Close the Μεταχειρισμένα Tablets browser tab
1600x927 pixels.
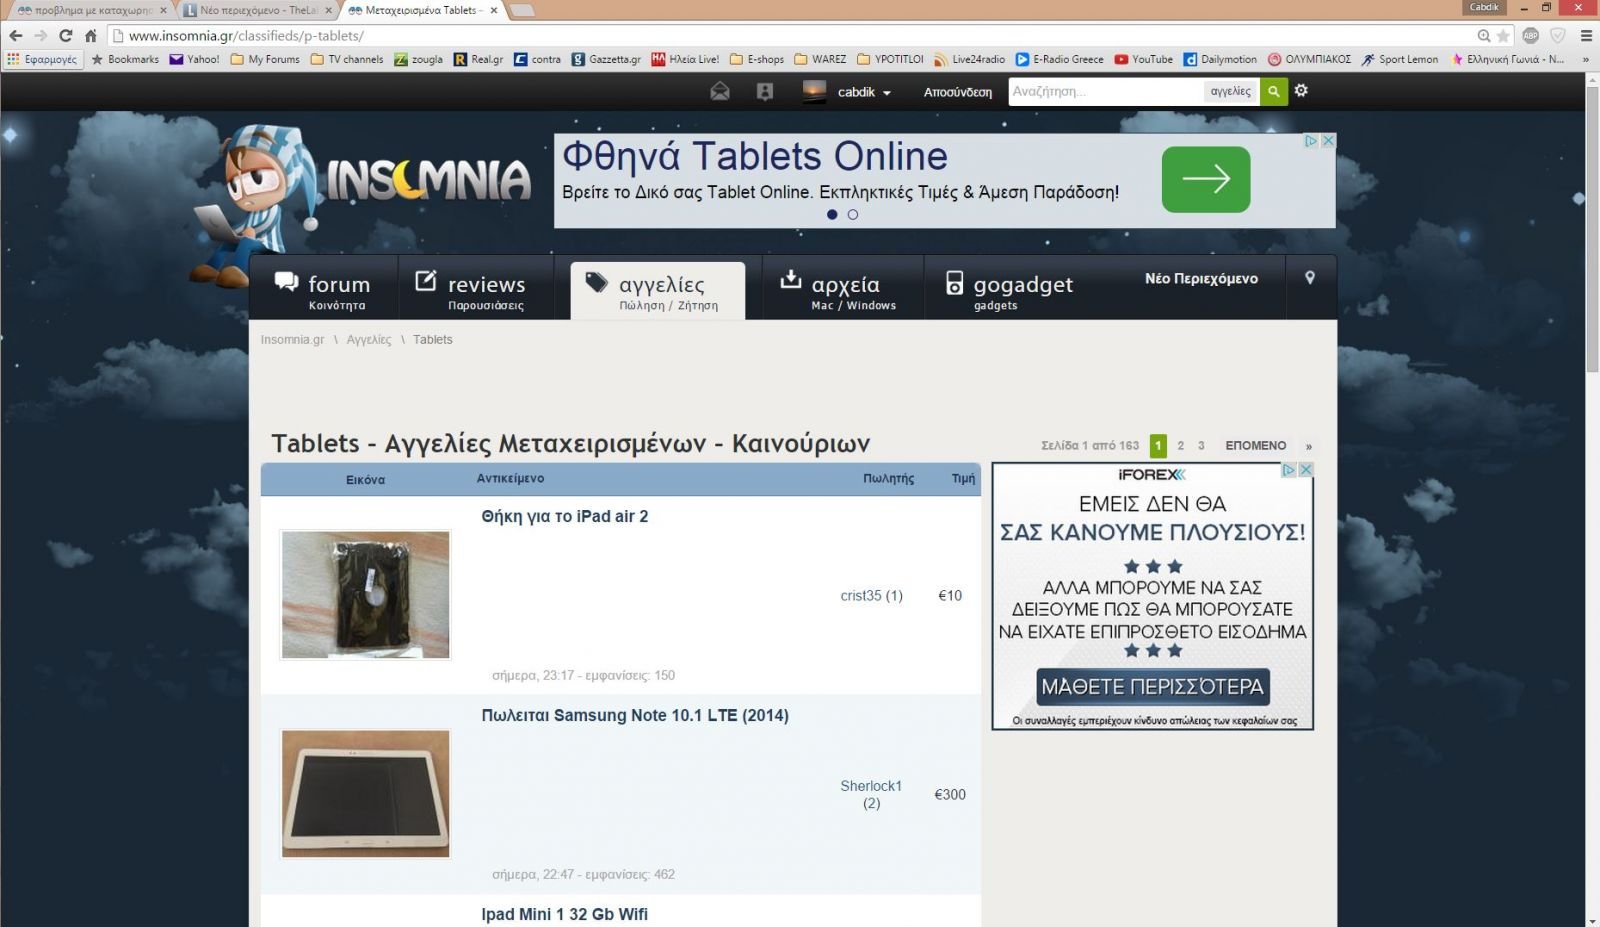494,10
